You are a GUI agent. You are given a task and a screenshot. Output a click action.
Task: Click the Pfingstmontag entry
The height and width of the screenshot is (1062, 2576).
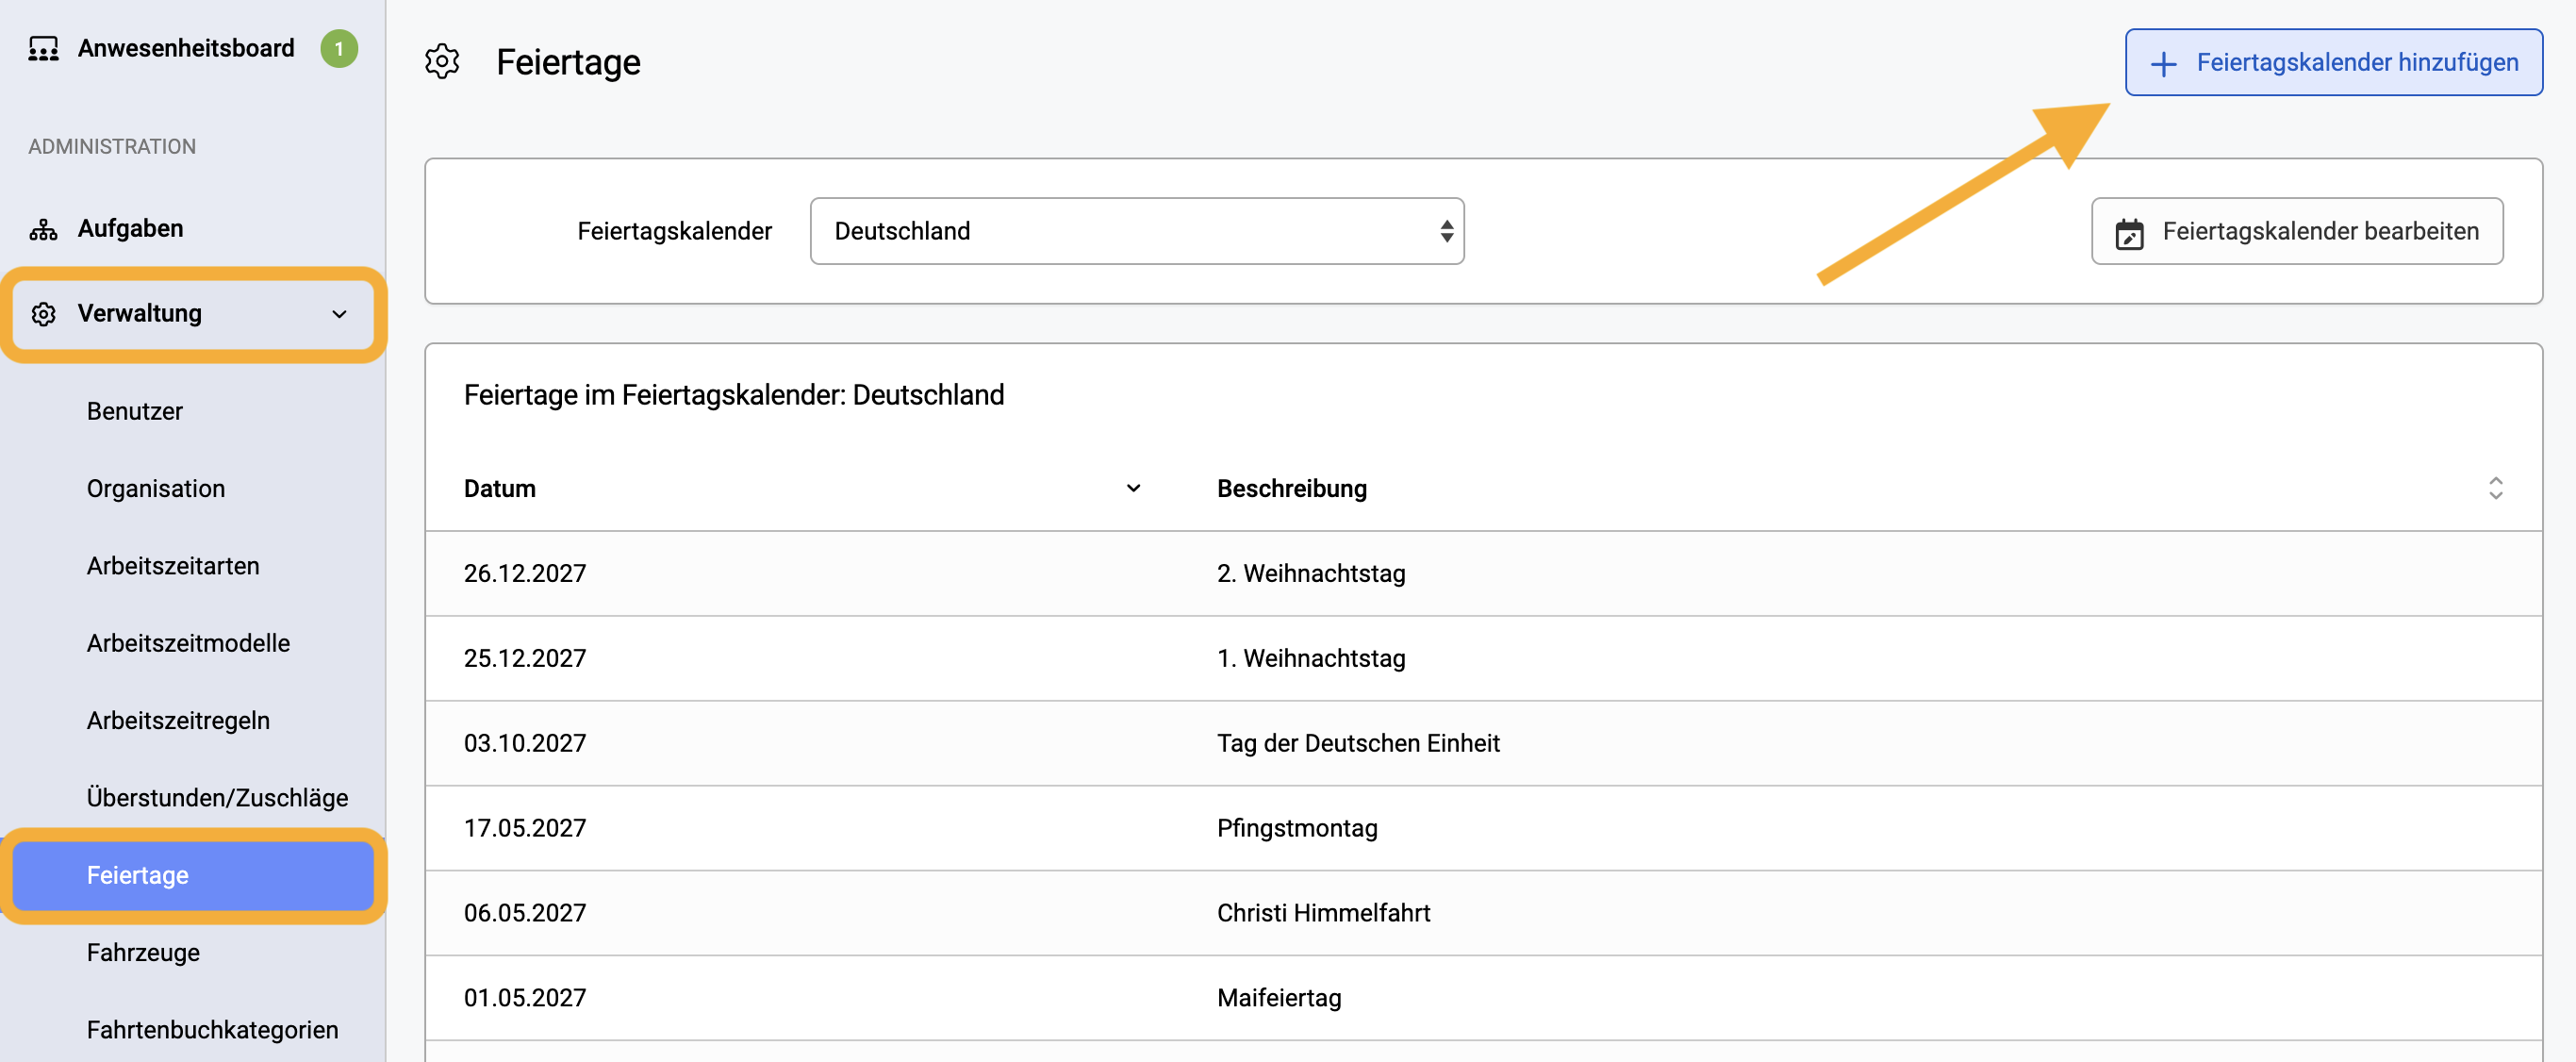click(x=1297, y=828)
